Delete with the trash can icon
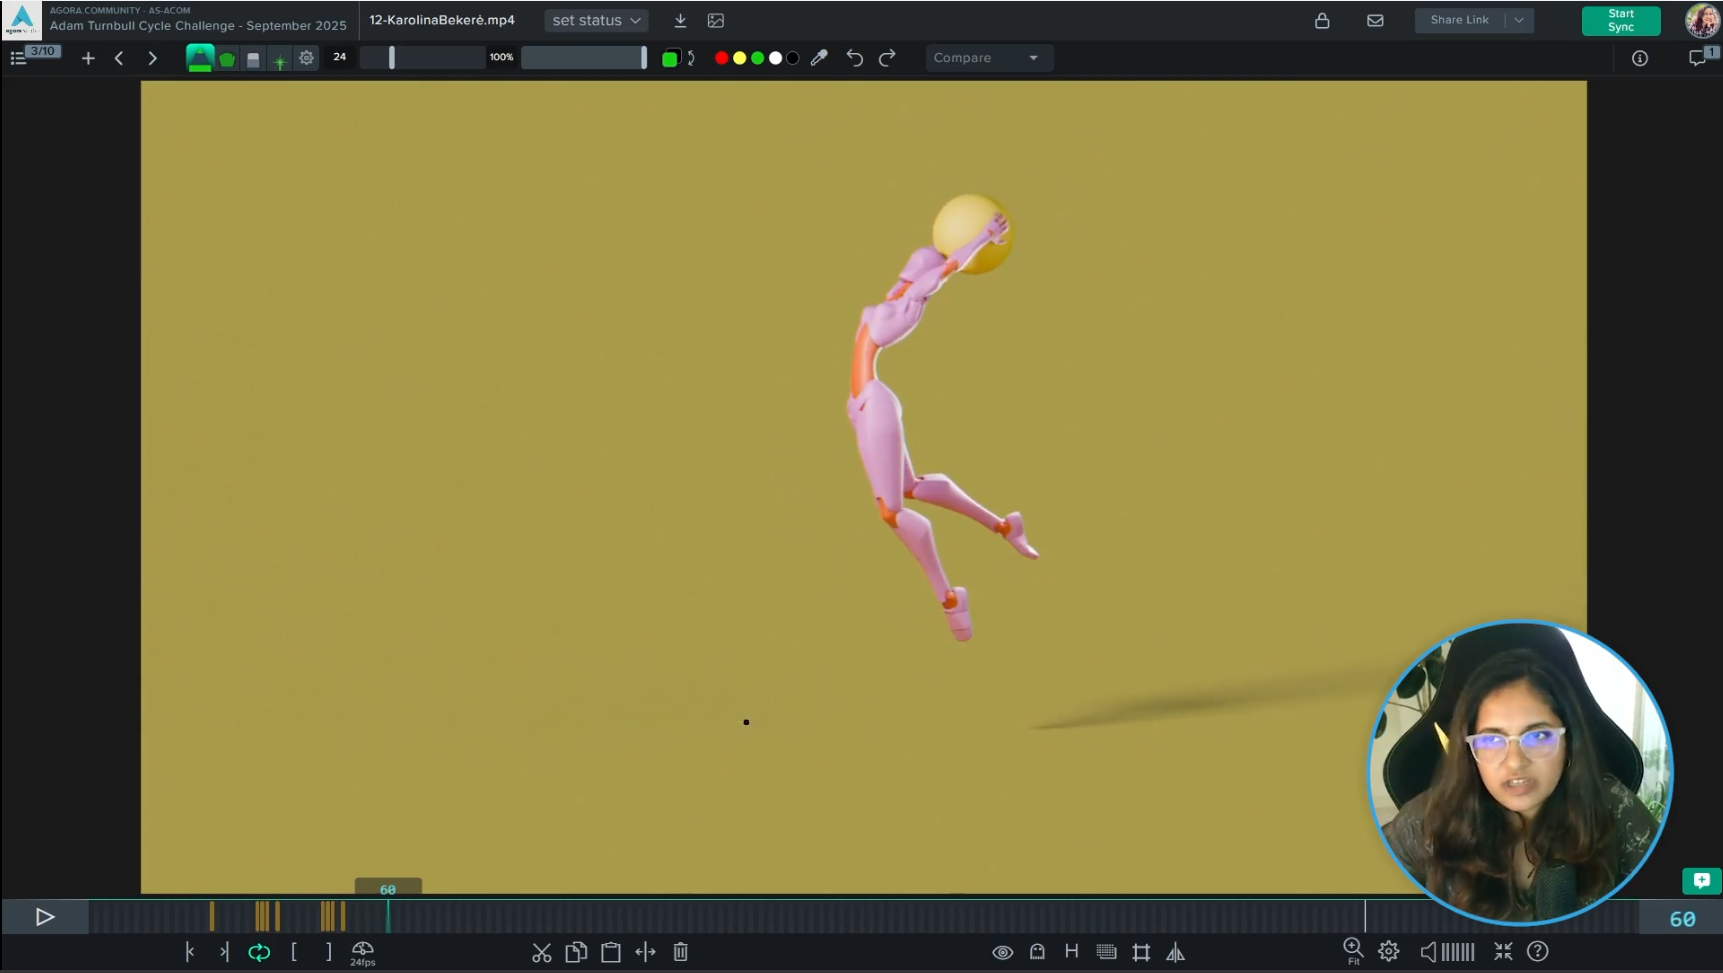 [x=681, y=952]
